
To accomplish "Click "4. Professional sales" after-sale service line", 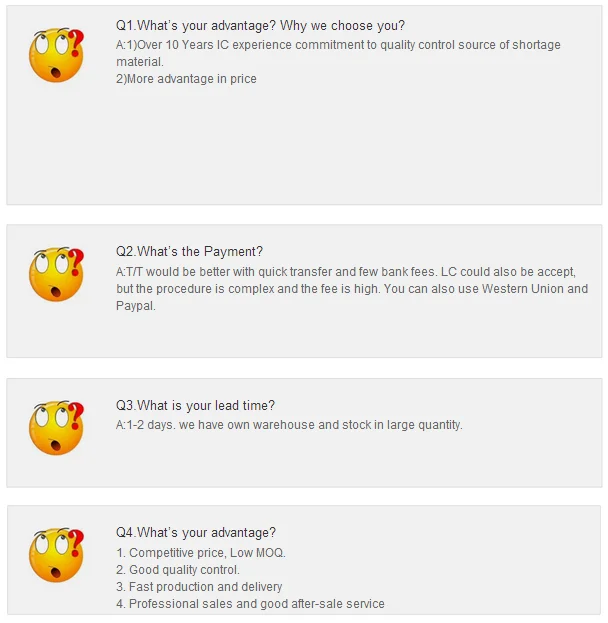I will click(250, 604).
